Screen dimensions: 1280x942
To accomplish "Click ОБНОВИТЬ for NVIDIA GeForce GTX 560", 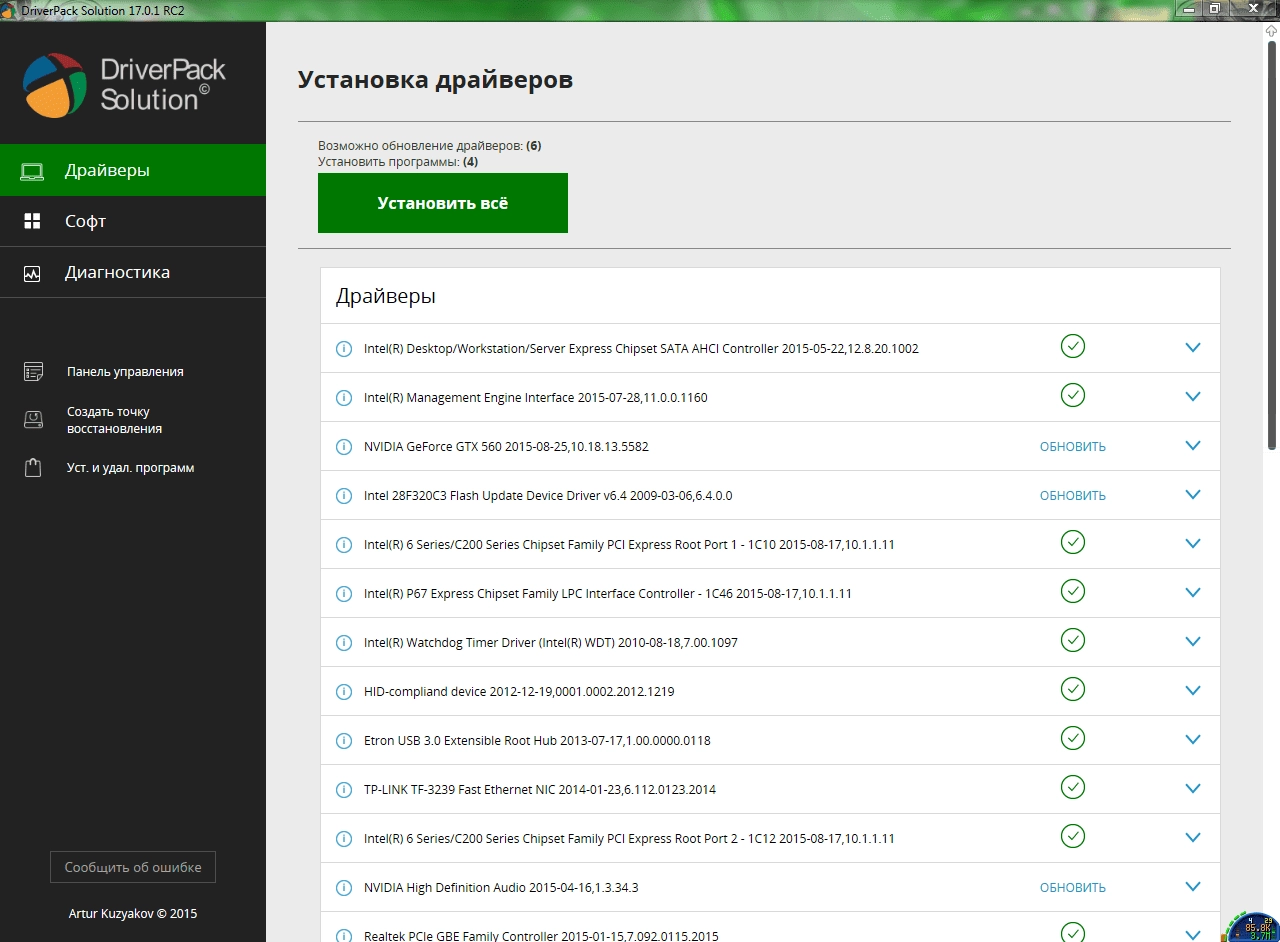I will (x=1073, y=447).
